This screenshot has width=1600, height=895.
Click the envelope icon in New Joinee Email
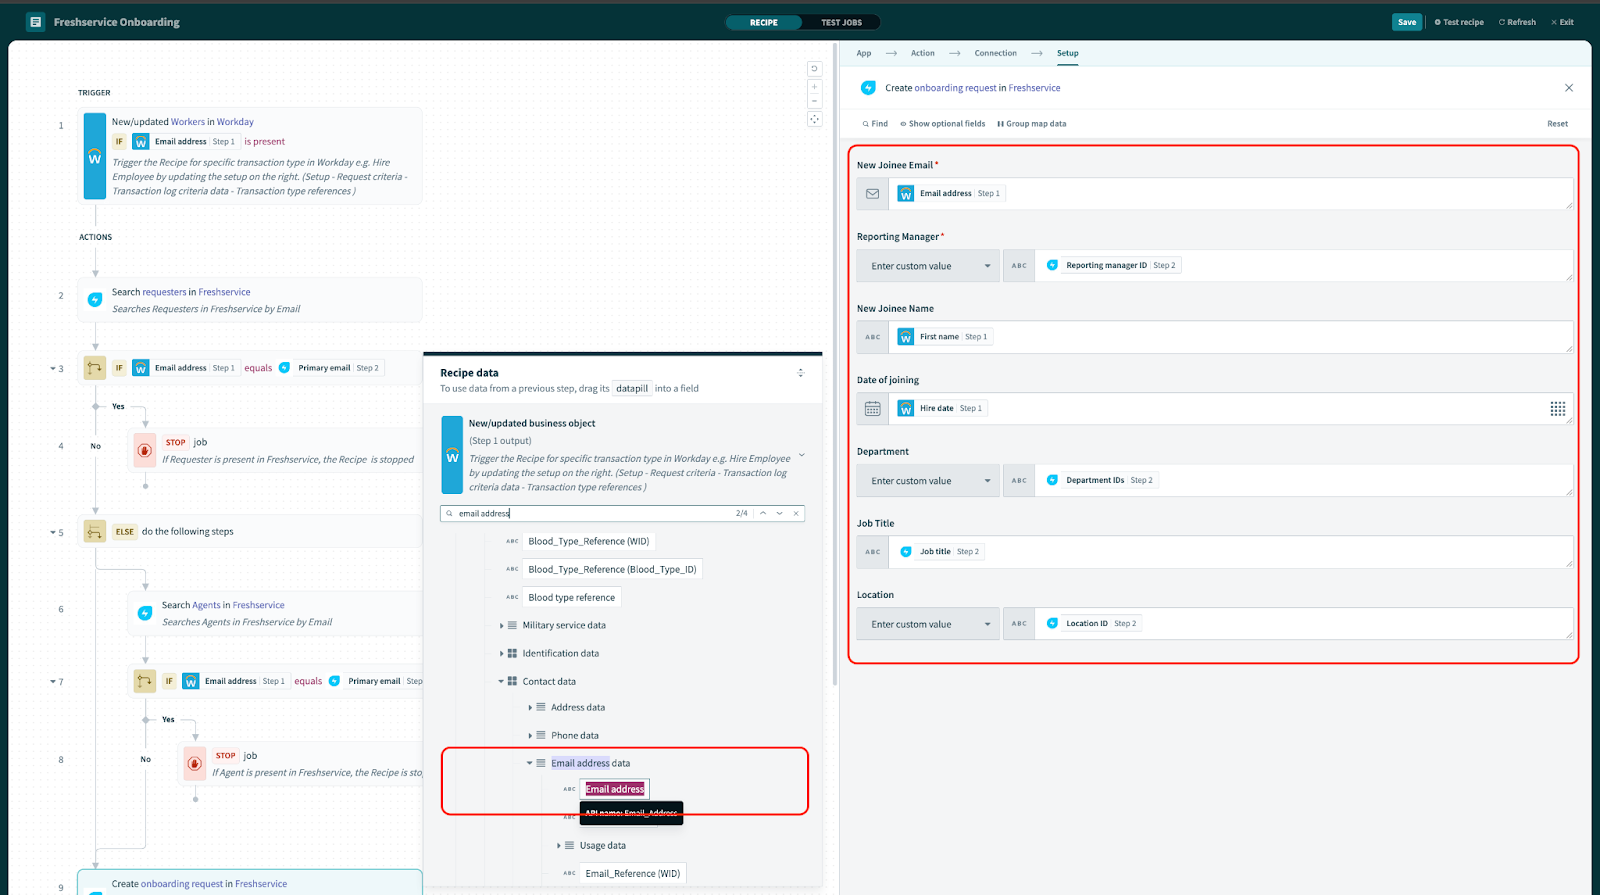click(872, 194)
